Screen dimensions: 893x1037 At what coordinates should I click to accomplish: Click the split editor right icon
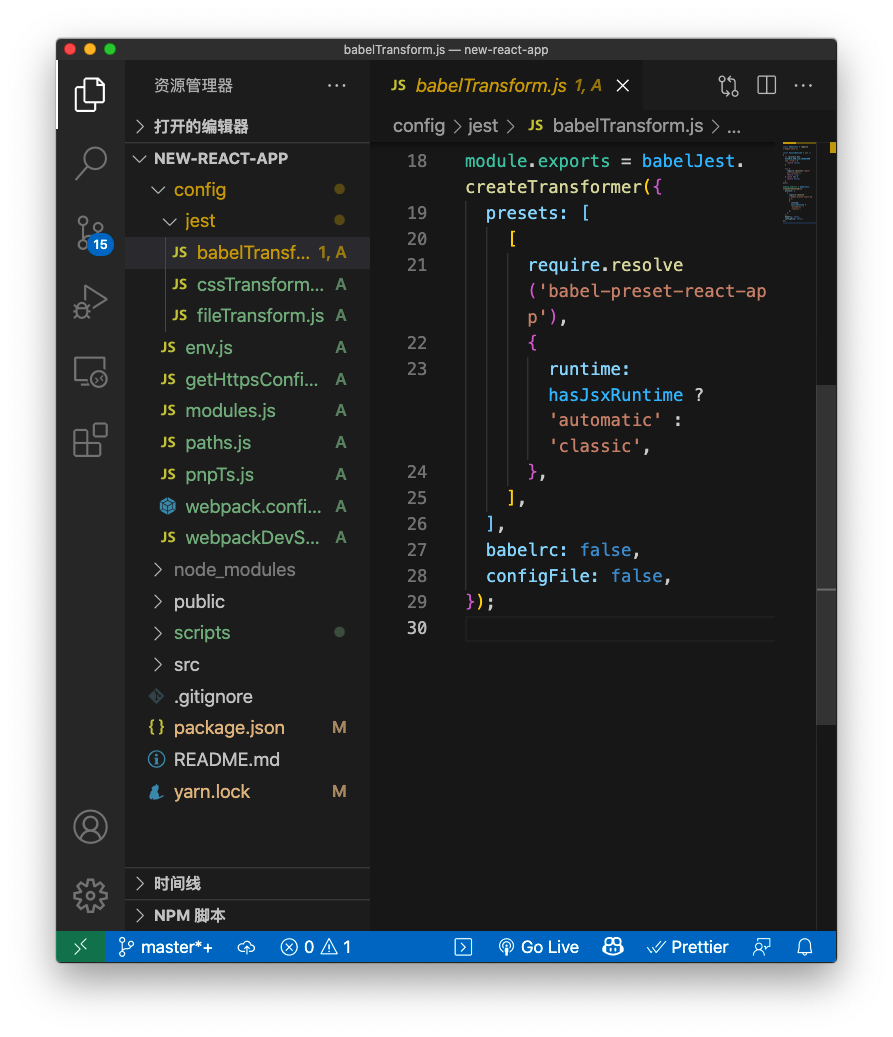coord(766,86)
